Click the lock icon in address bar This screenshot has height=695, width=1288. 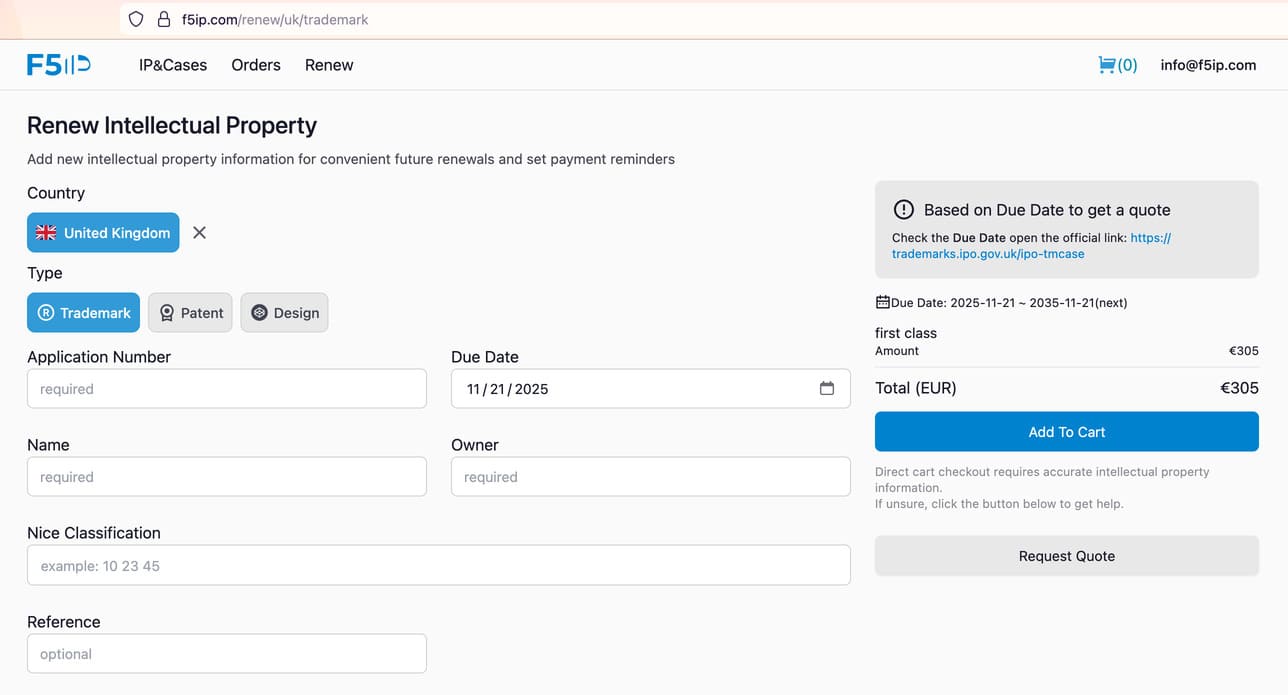(x=164, y=19)
